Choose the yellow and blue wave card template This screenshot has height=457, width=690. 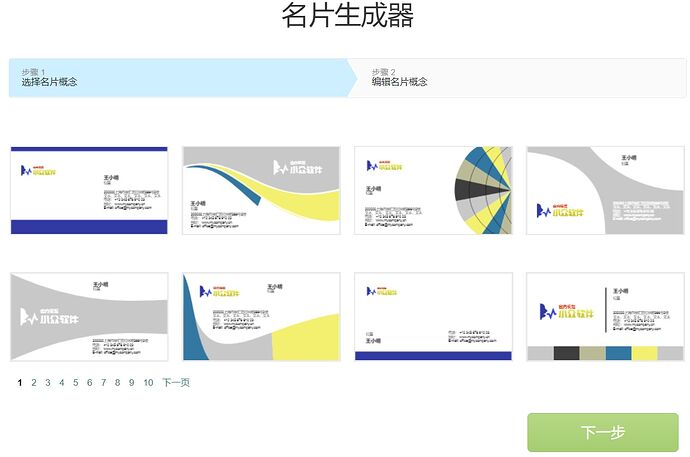click(261, 190)
